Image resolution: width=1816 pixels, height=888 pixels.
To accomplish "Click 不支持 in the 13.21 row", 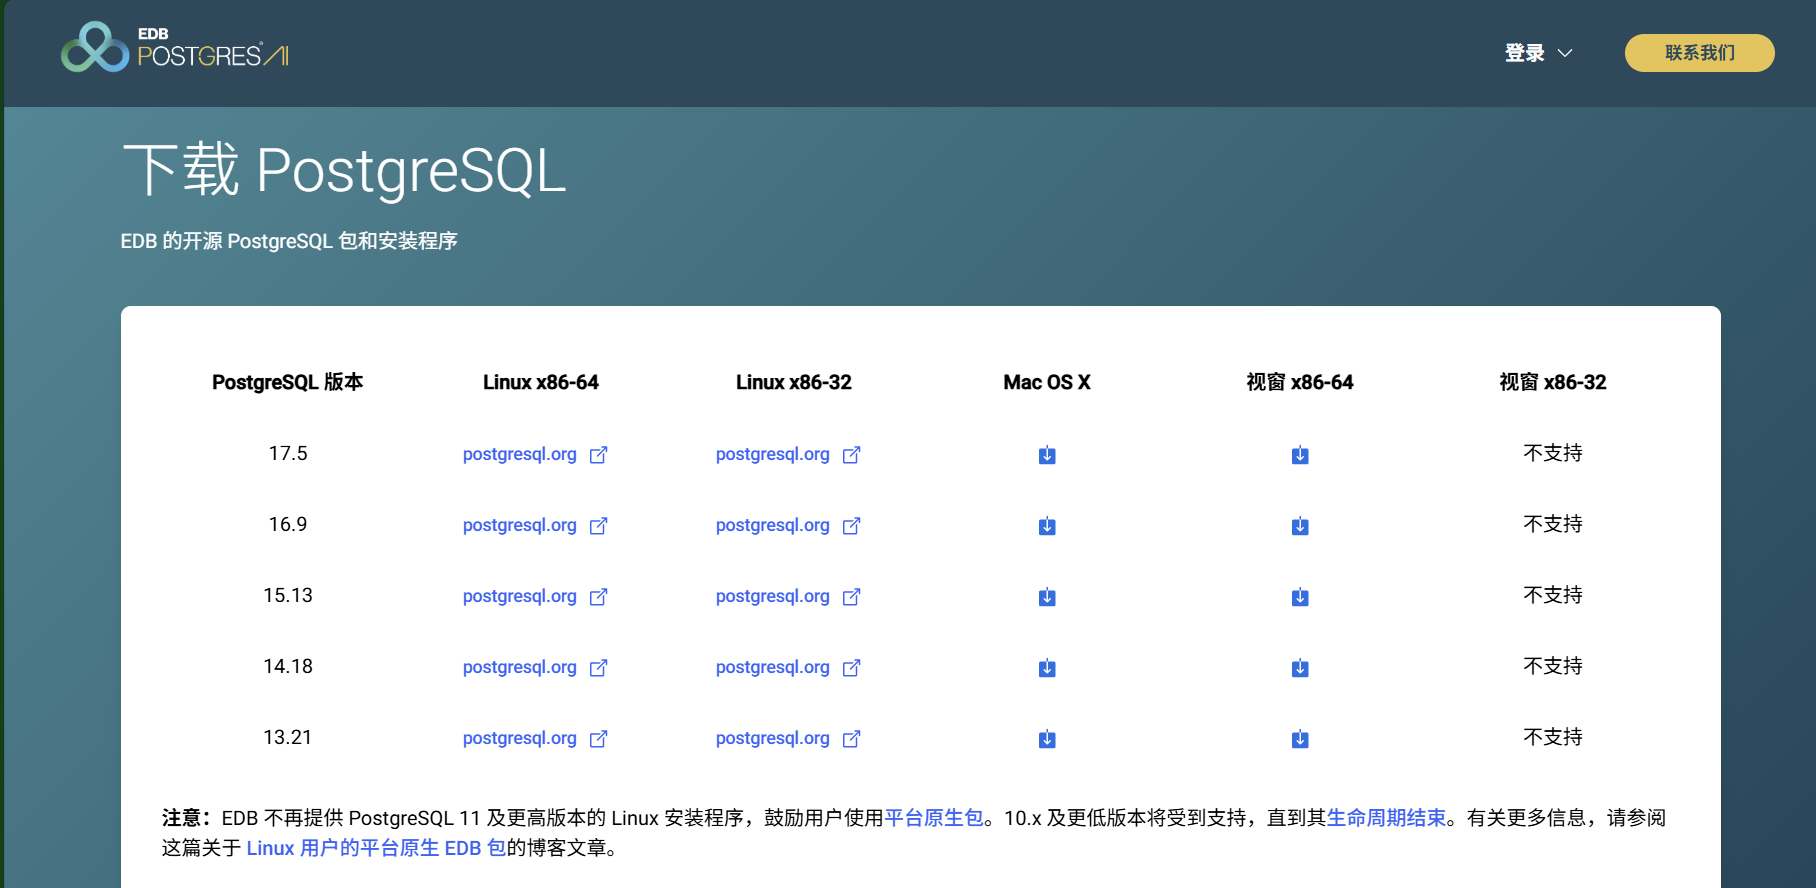I will point(1553,737).
